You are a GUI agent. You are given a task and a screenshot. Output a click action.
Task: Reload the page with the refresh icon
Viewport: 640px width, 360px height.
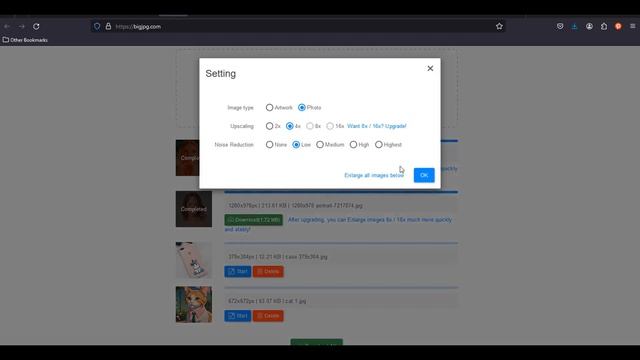point(36,27)
